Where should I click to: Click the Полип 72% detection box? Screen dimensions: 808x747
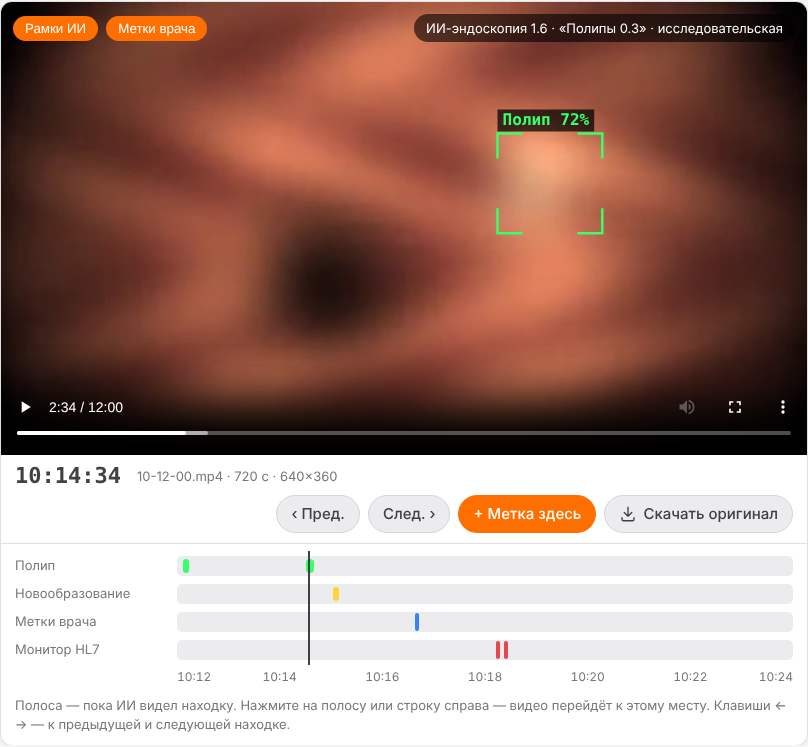point(550,183)
